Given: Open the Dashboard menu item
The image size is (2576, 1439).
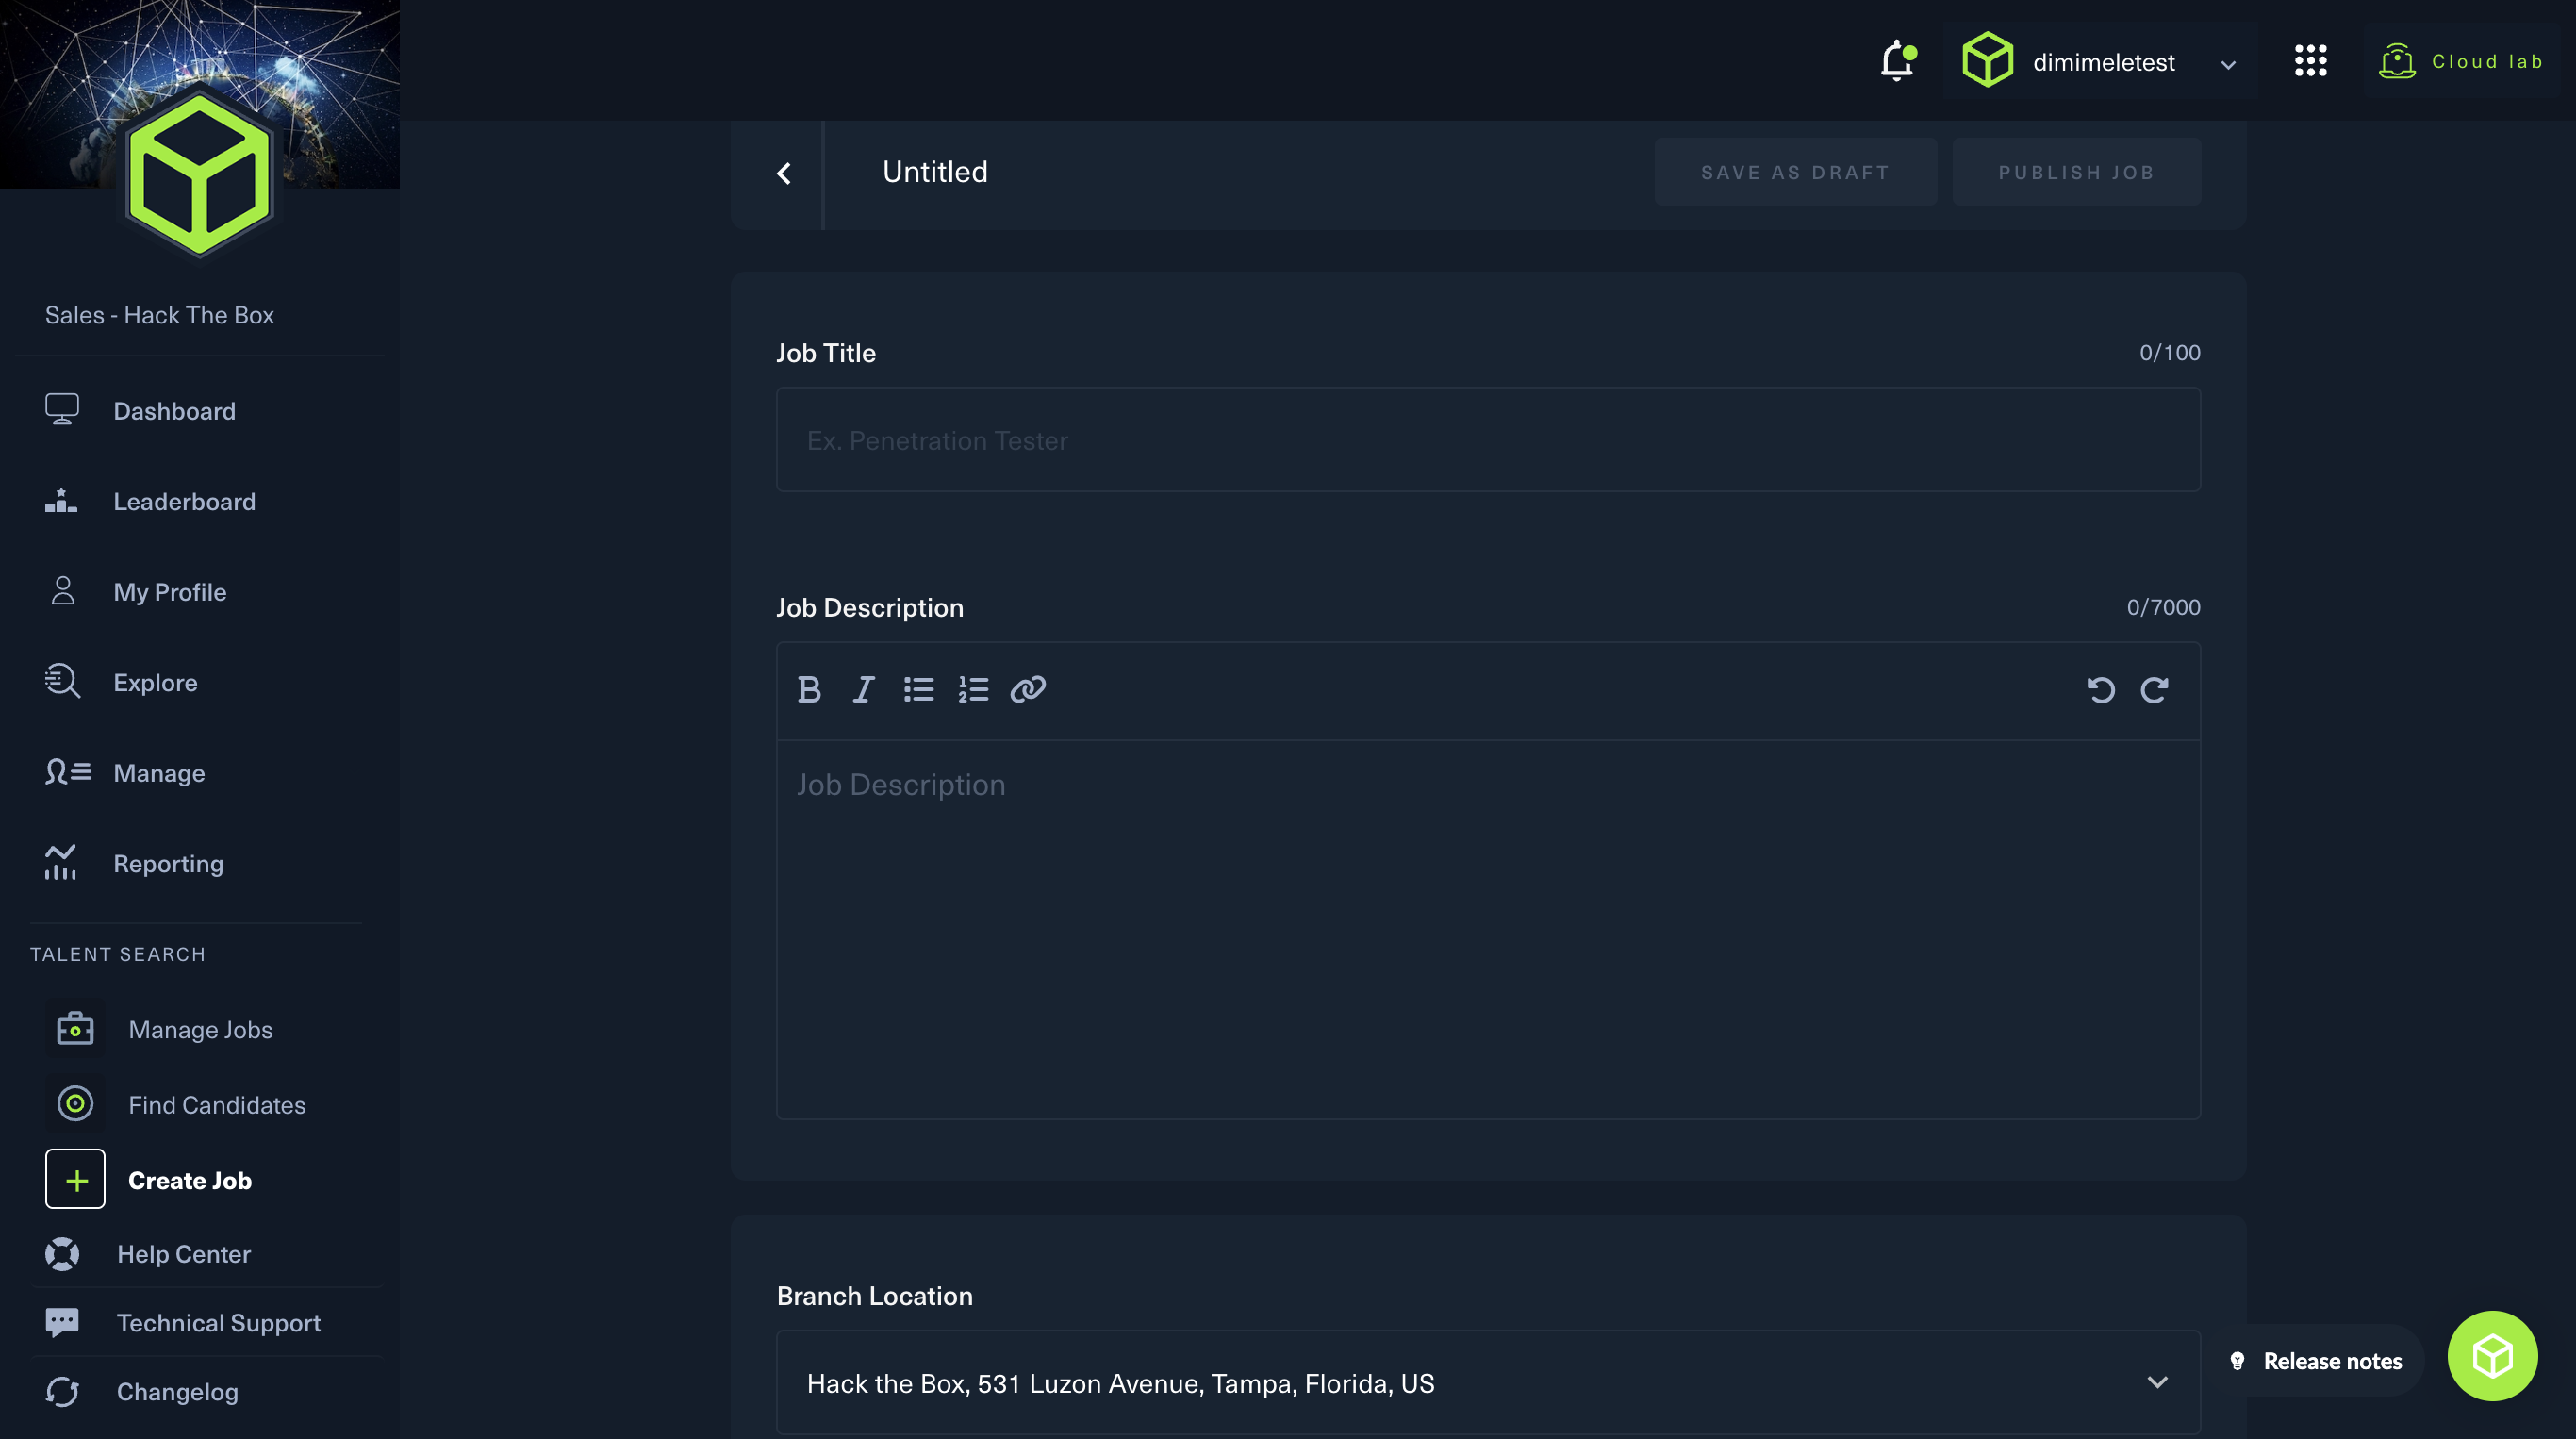Looking at the screenshot, I should 175,410.
